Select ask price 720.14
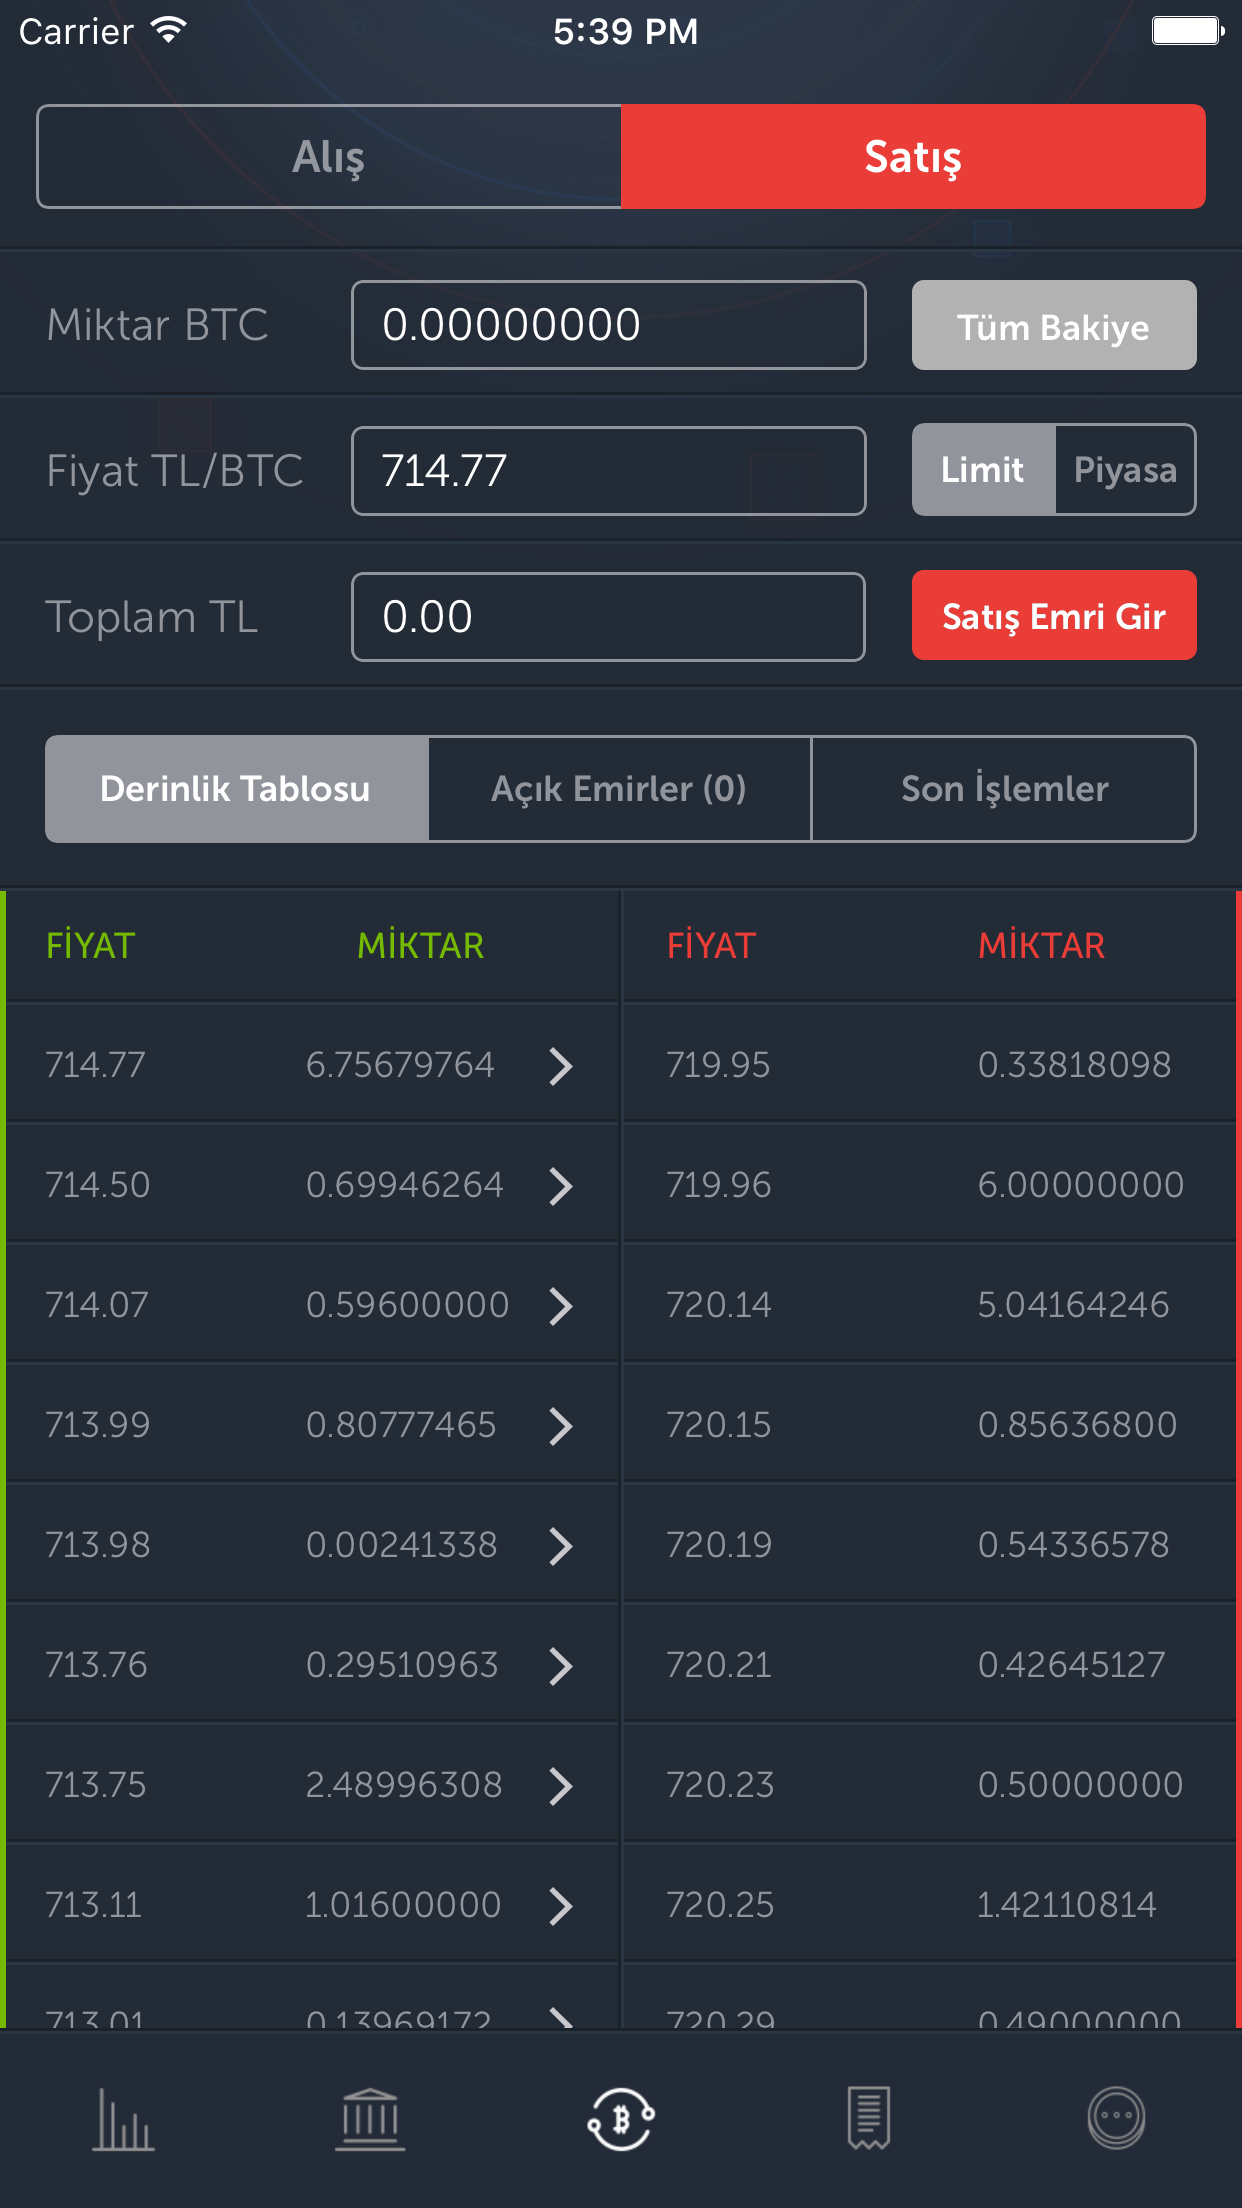This screenshot has width=1242, height=2208. (x=718, y=1305)
